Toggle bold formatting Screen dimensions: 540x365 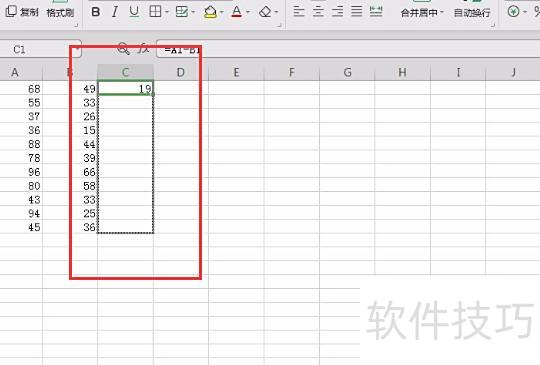[x=96, y=12]
